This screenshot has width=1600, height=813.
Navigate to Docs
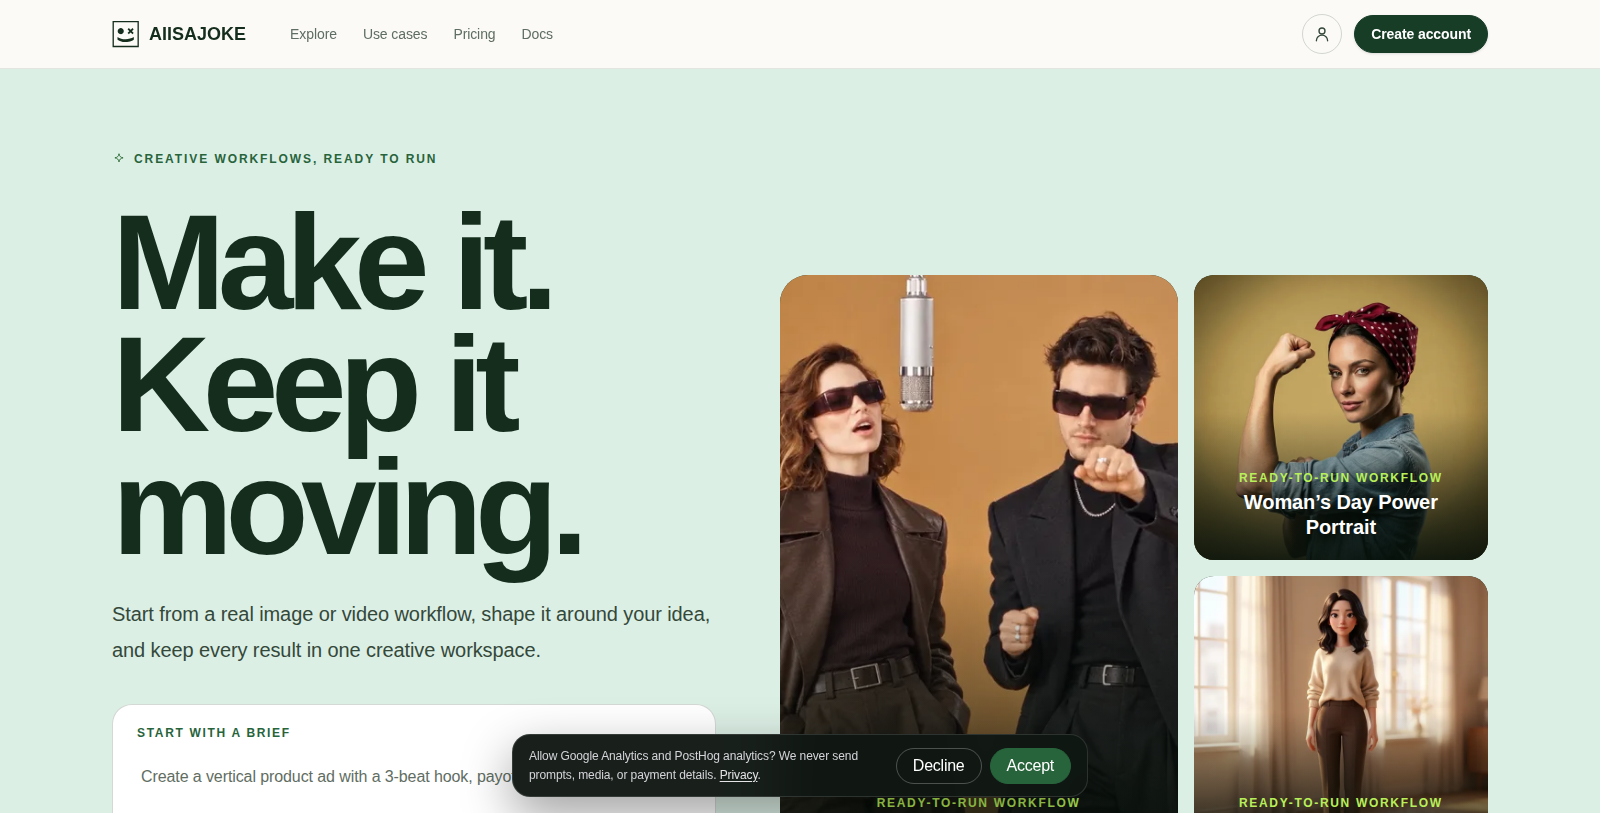coord(537,34)
